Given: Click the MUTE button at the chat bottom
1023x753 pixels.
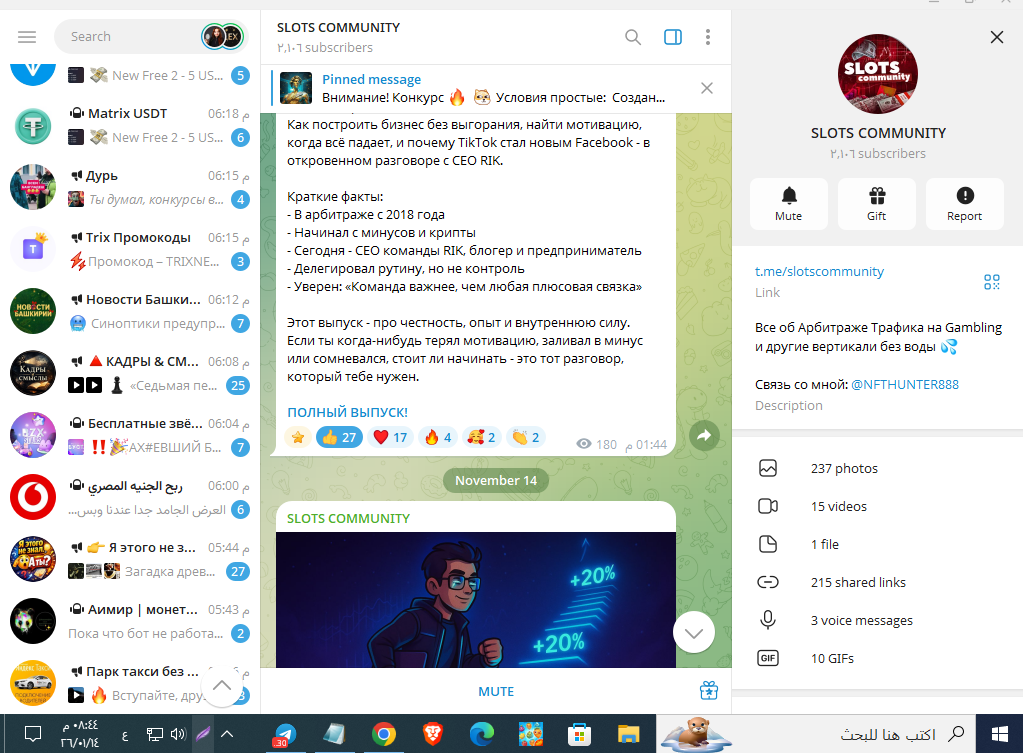Looking at the screenshot, I should pyautogui.click(x=496, y=692).
